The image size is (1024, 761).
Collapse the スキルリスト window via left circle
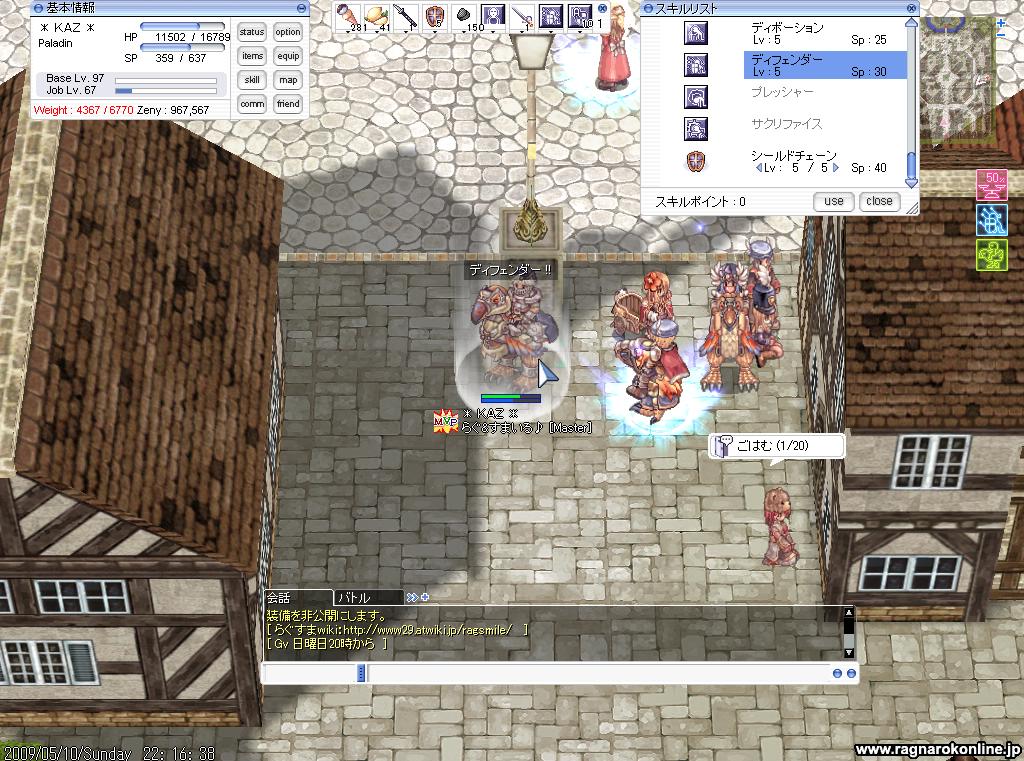648,8
